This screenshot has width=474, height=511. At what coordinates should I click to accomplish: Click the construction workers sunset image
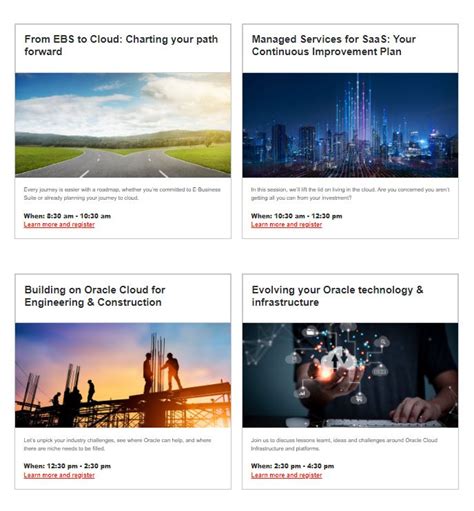pos(123,375)
